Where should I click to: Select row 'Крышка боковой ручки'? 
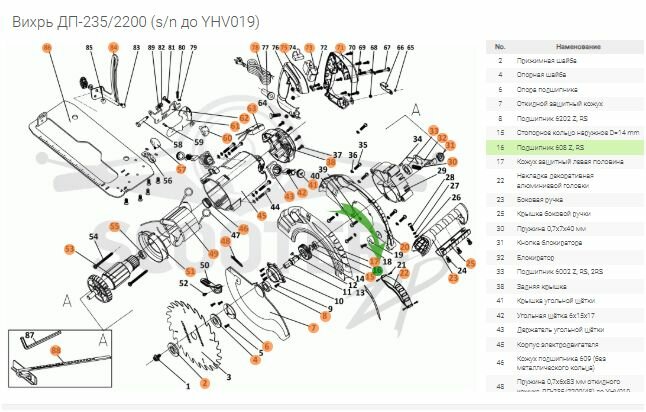pos(564,214)
